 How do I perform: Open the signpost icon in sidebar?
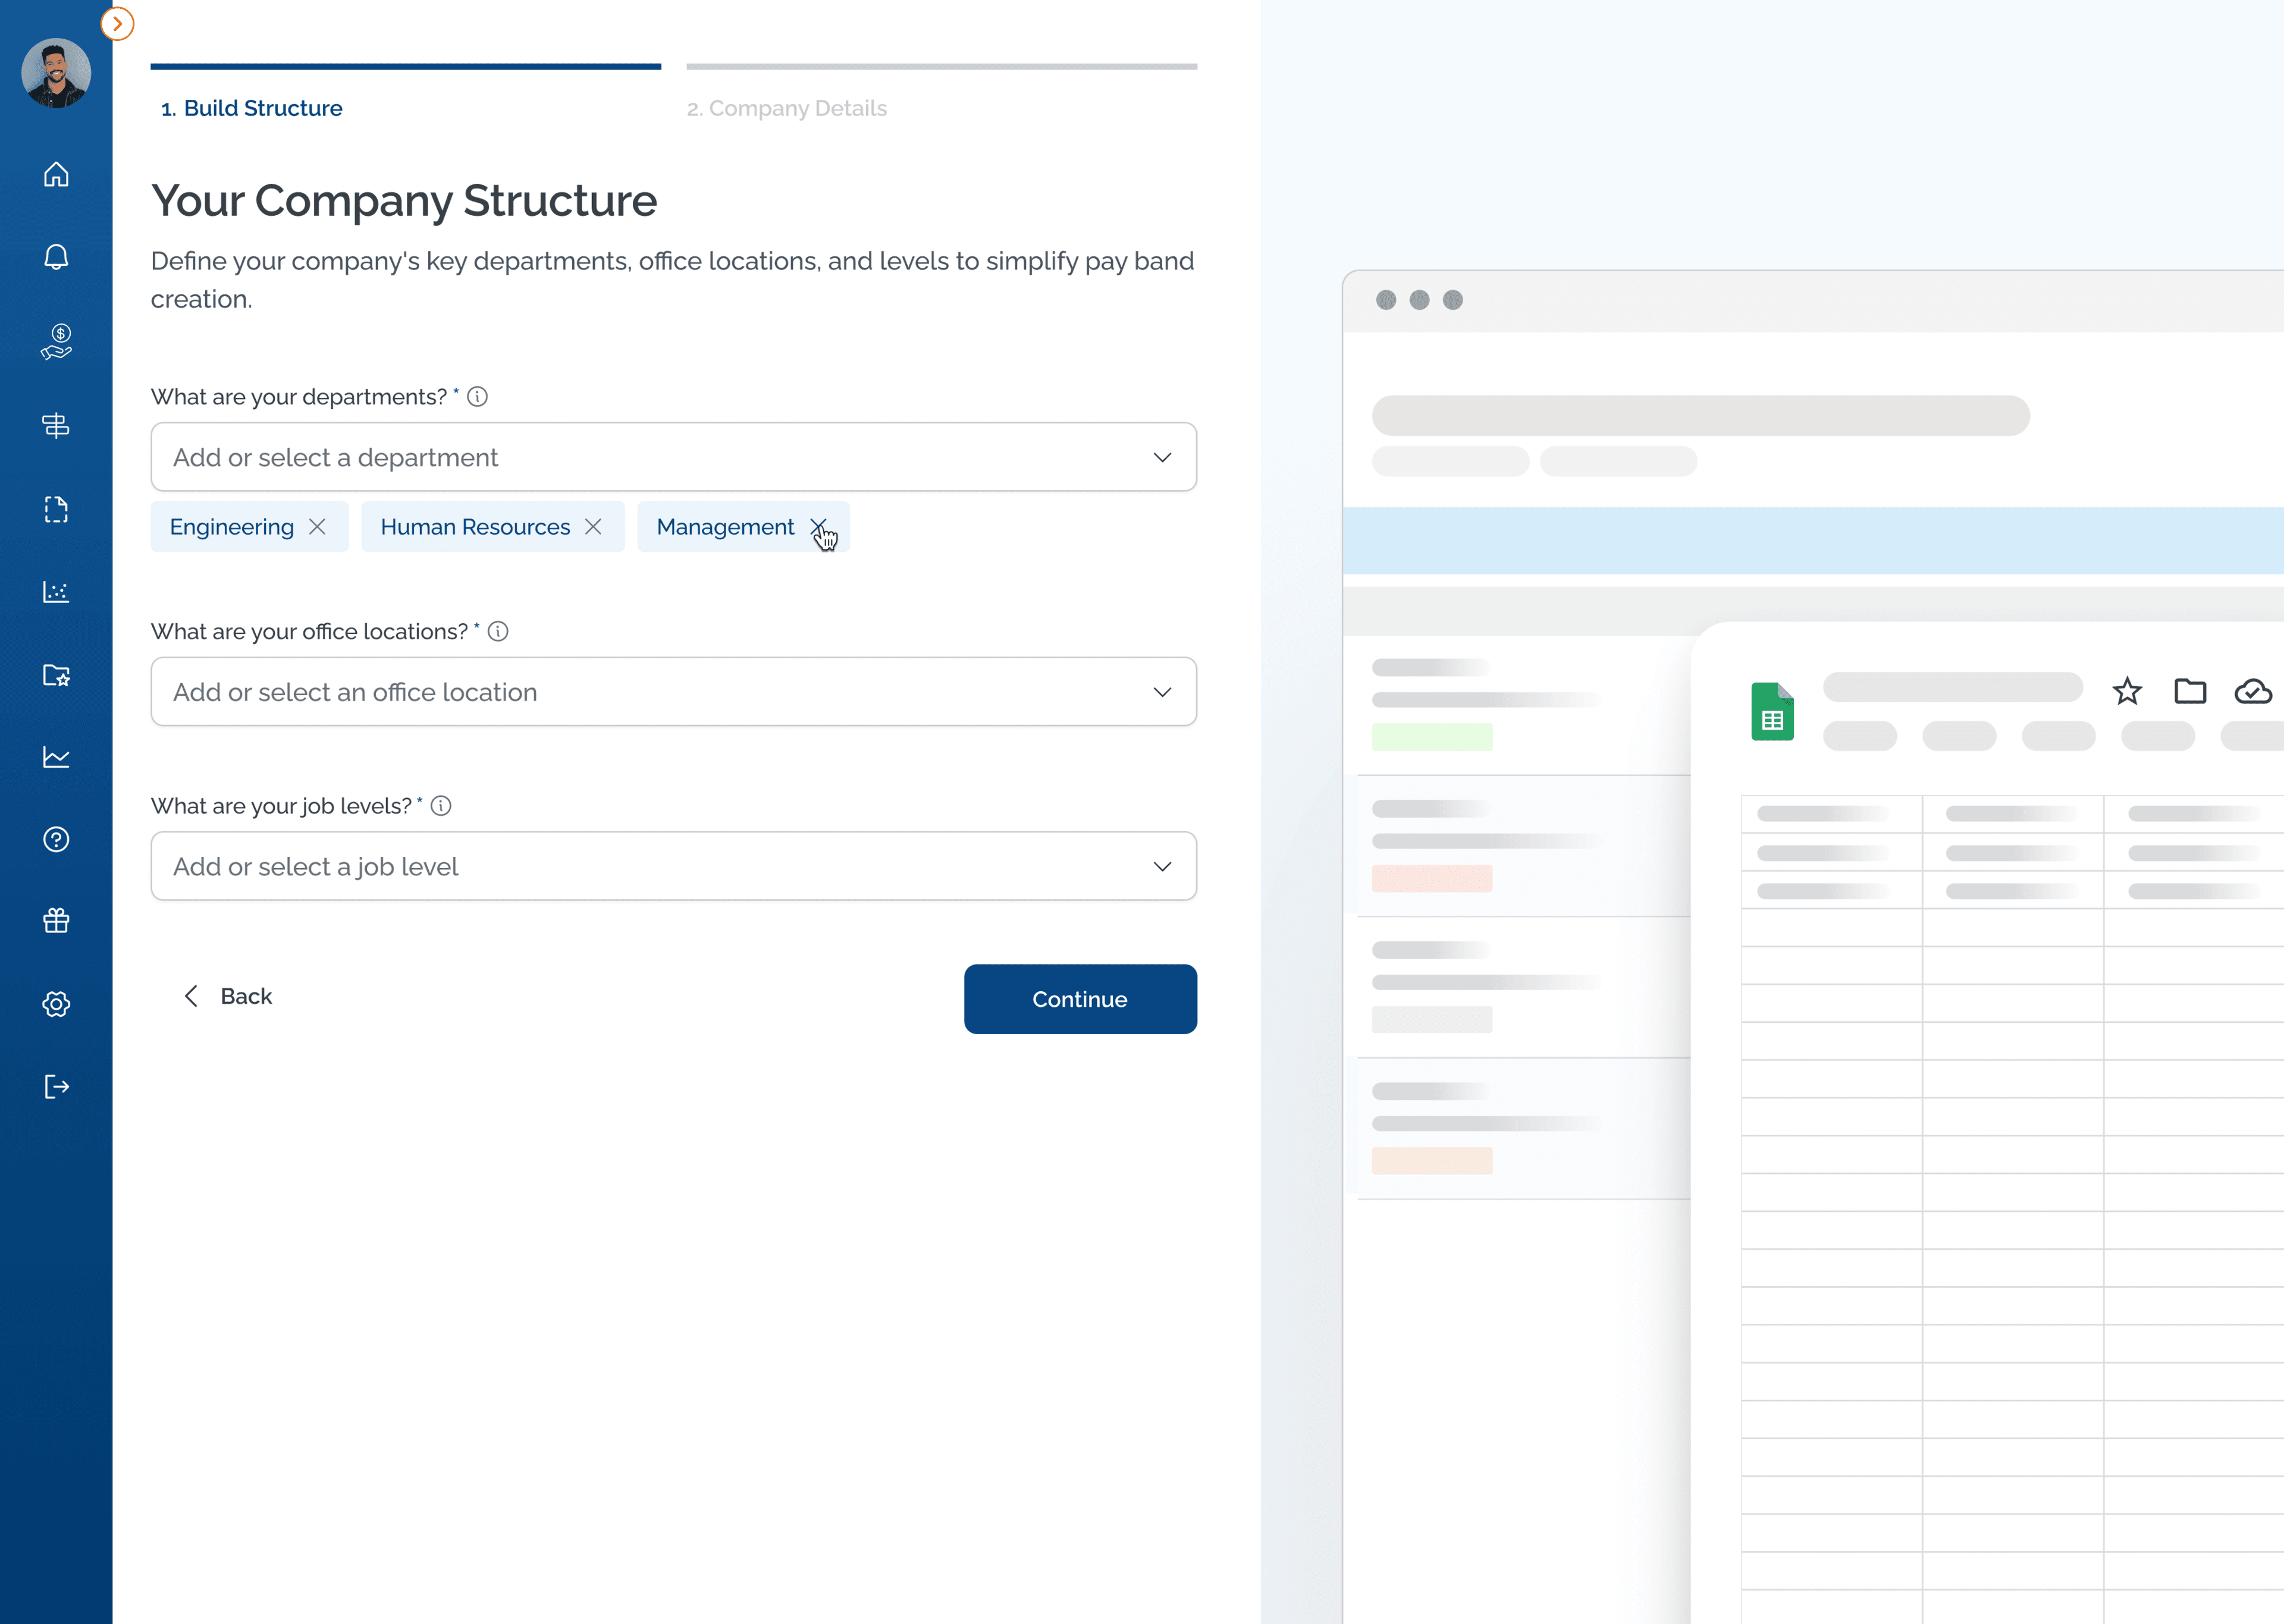point(56,426)
